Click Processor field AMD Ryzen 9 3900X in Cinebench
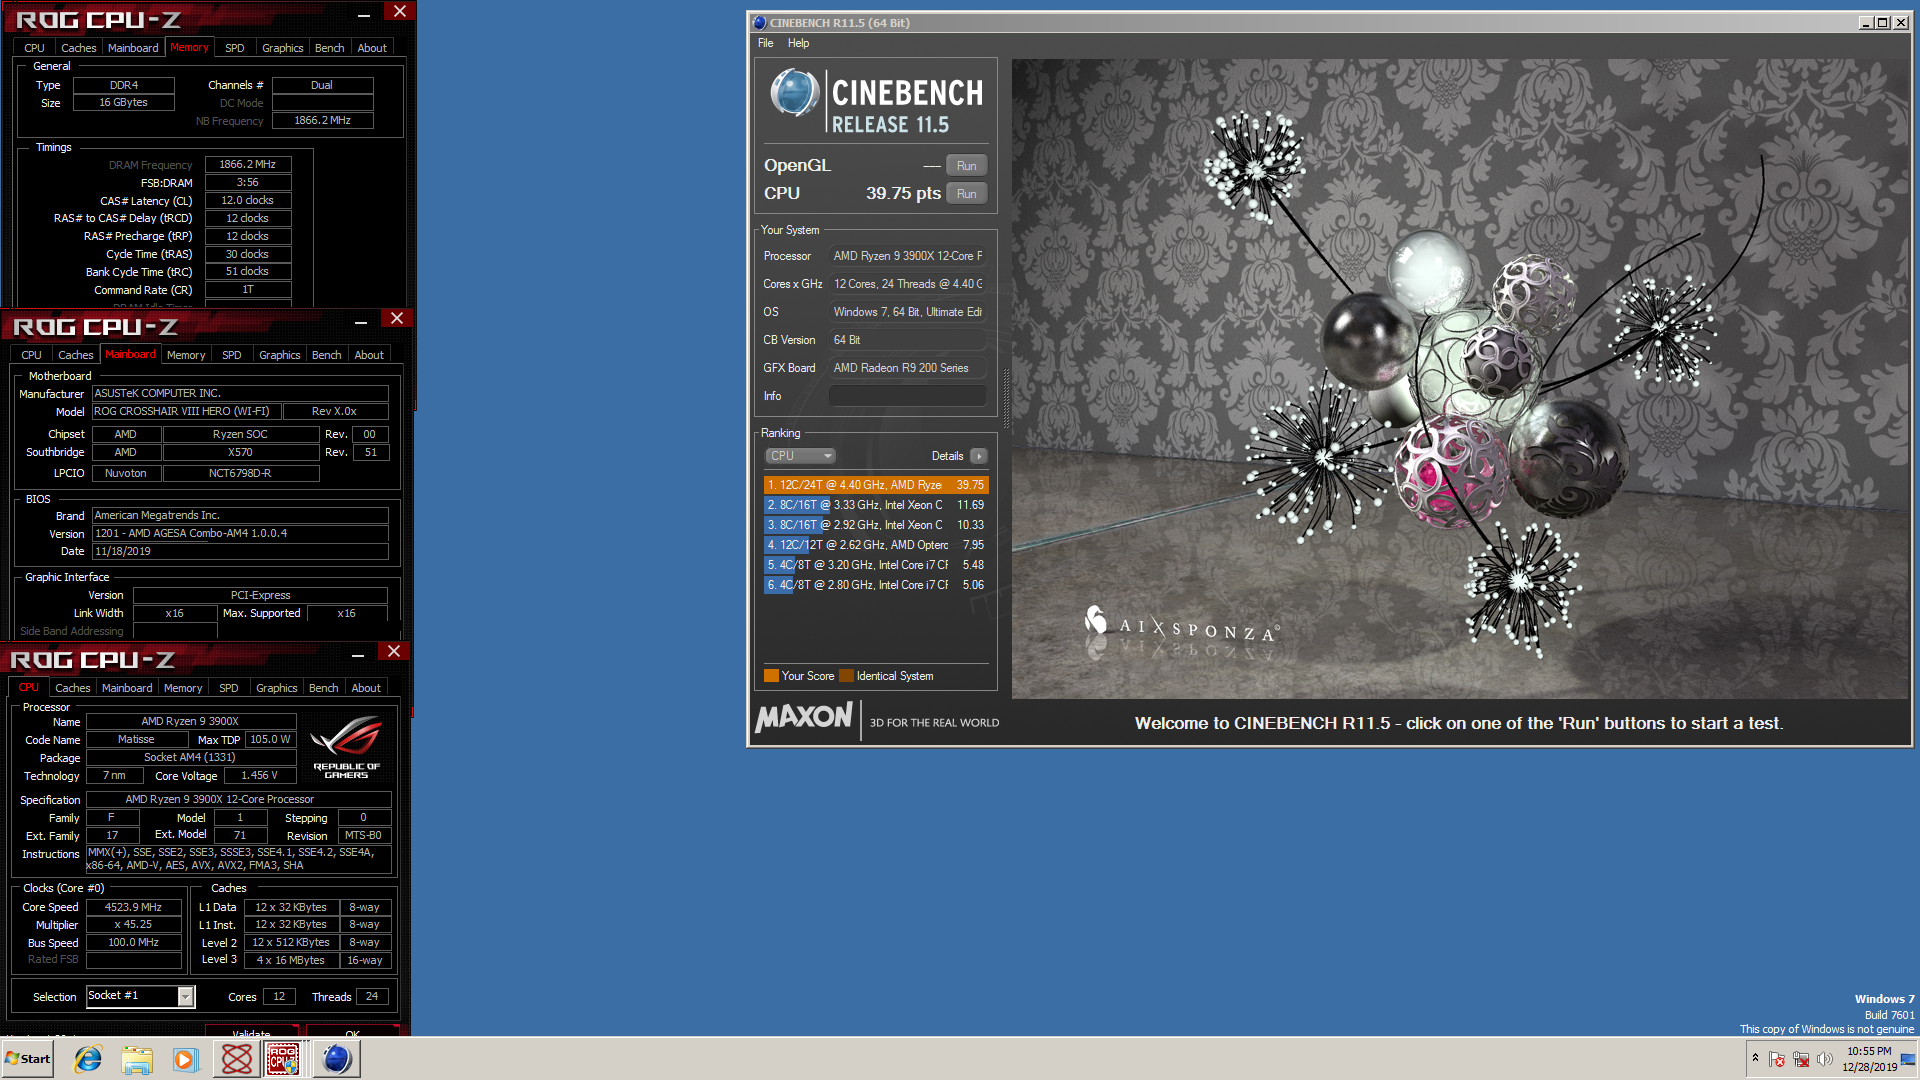This screenshot has height=1080, width=1920. click(908, 256)
